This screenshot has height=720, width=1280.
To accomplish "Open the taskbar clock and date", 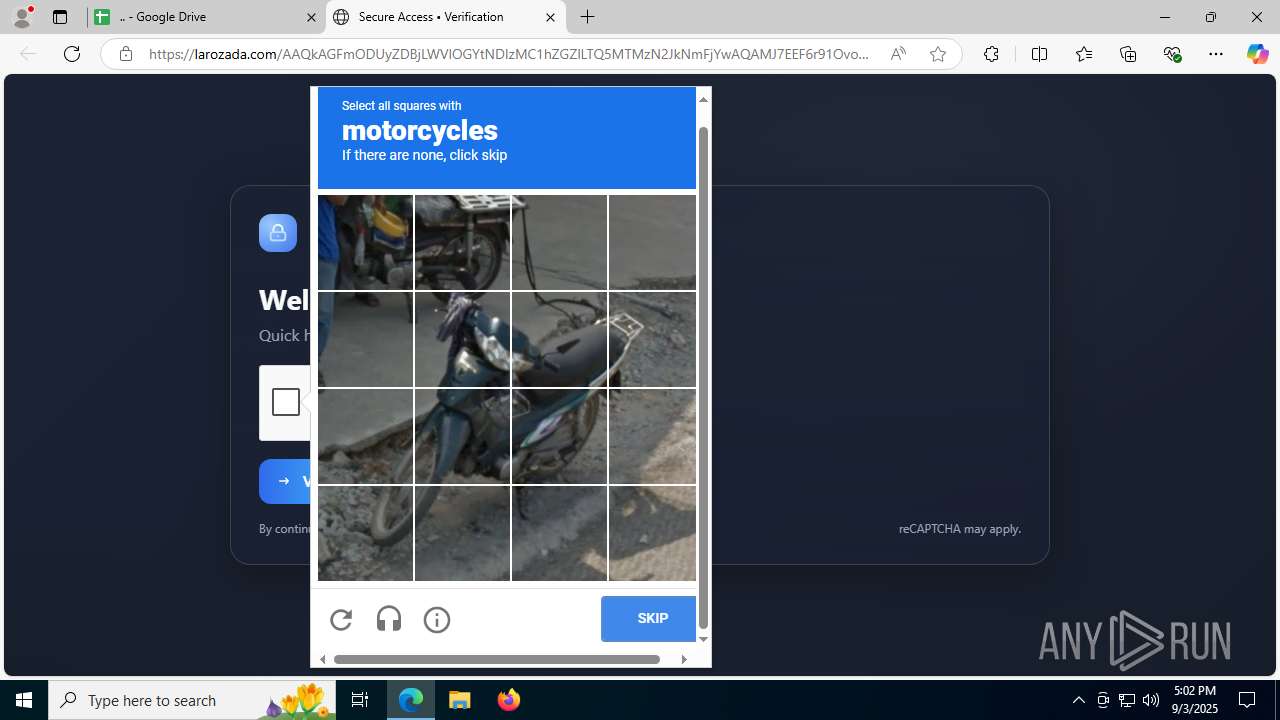I will (1195, 700).
